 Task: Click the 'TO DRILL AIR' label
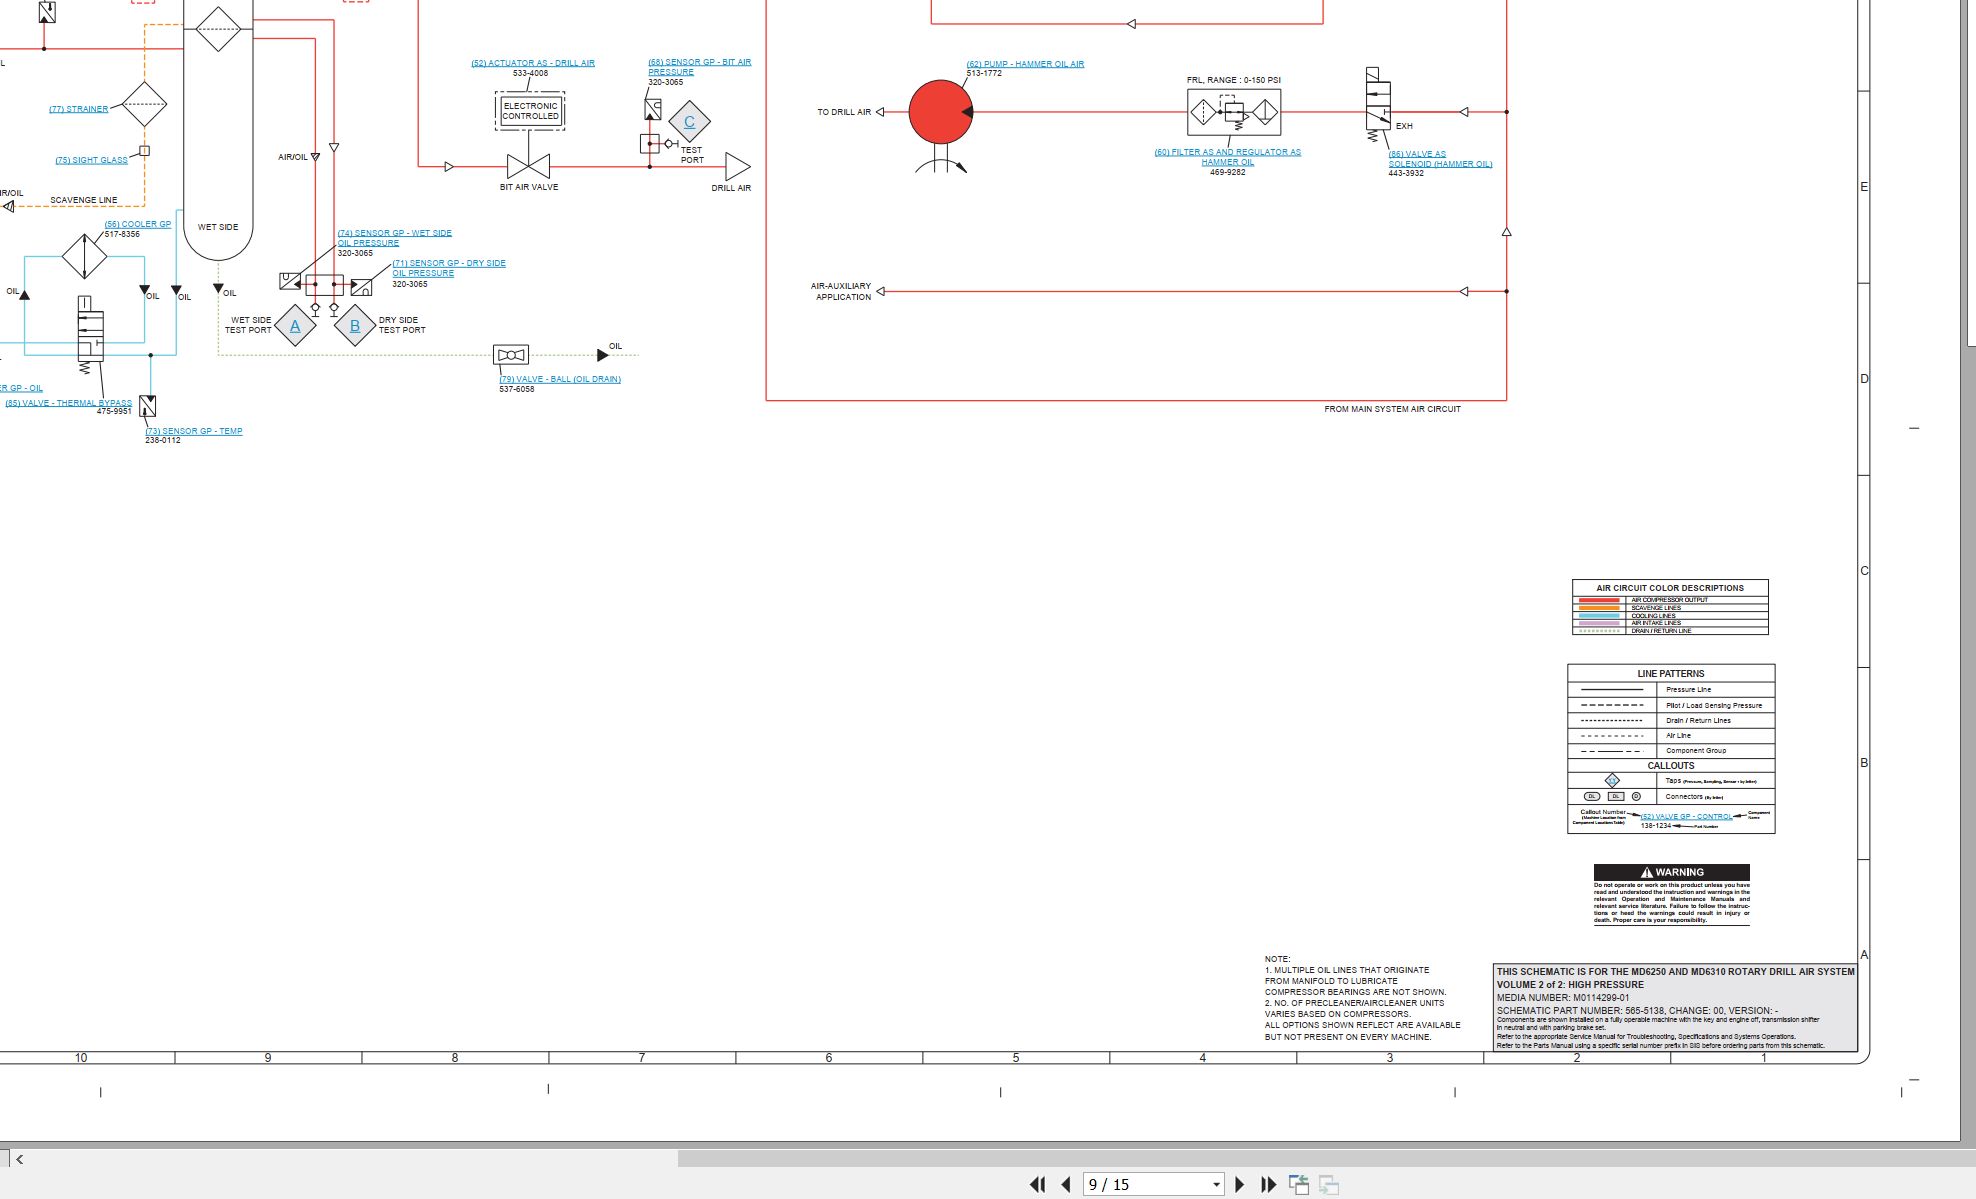[844, 112]
